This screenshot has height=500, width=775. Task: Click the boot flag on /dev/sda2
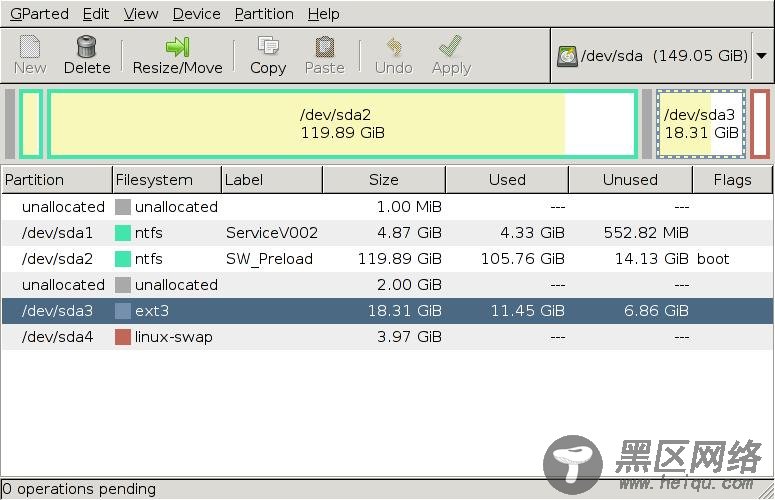713,259
